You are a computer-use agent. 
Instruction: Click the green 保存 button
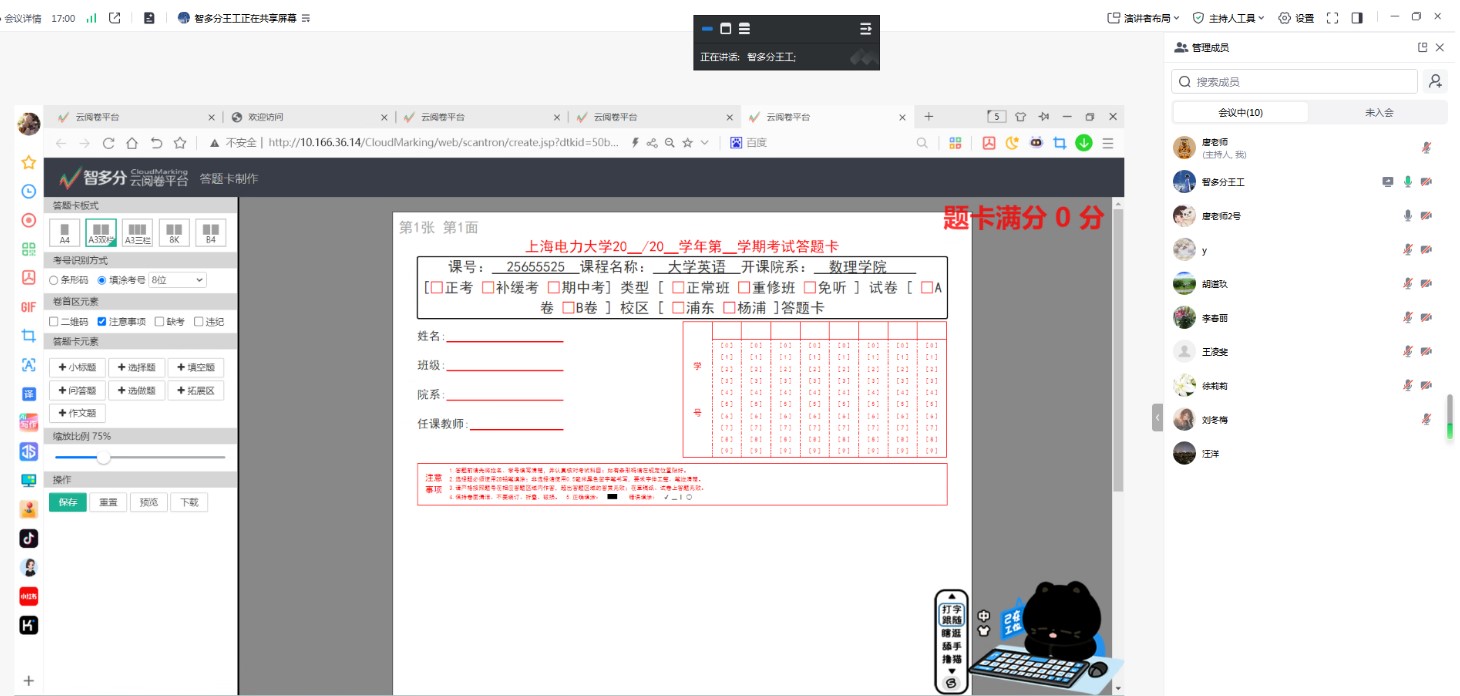tap(68, 502)
